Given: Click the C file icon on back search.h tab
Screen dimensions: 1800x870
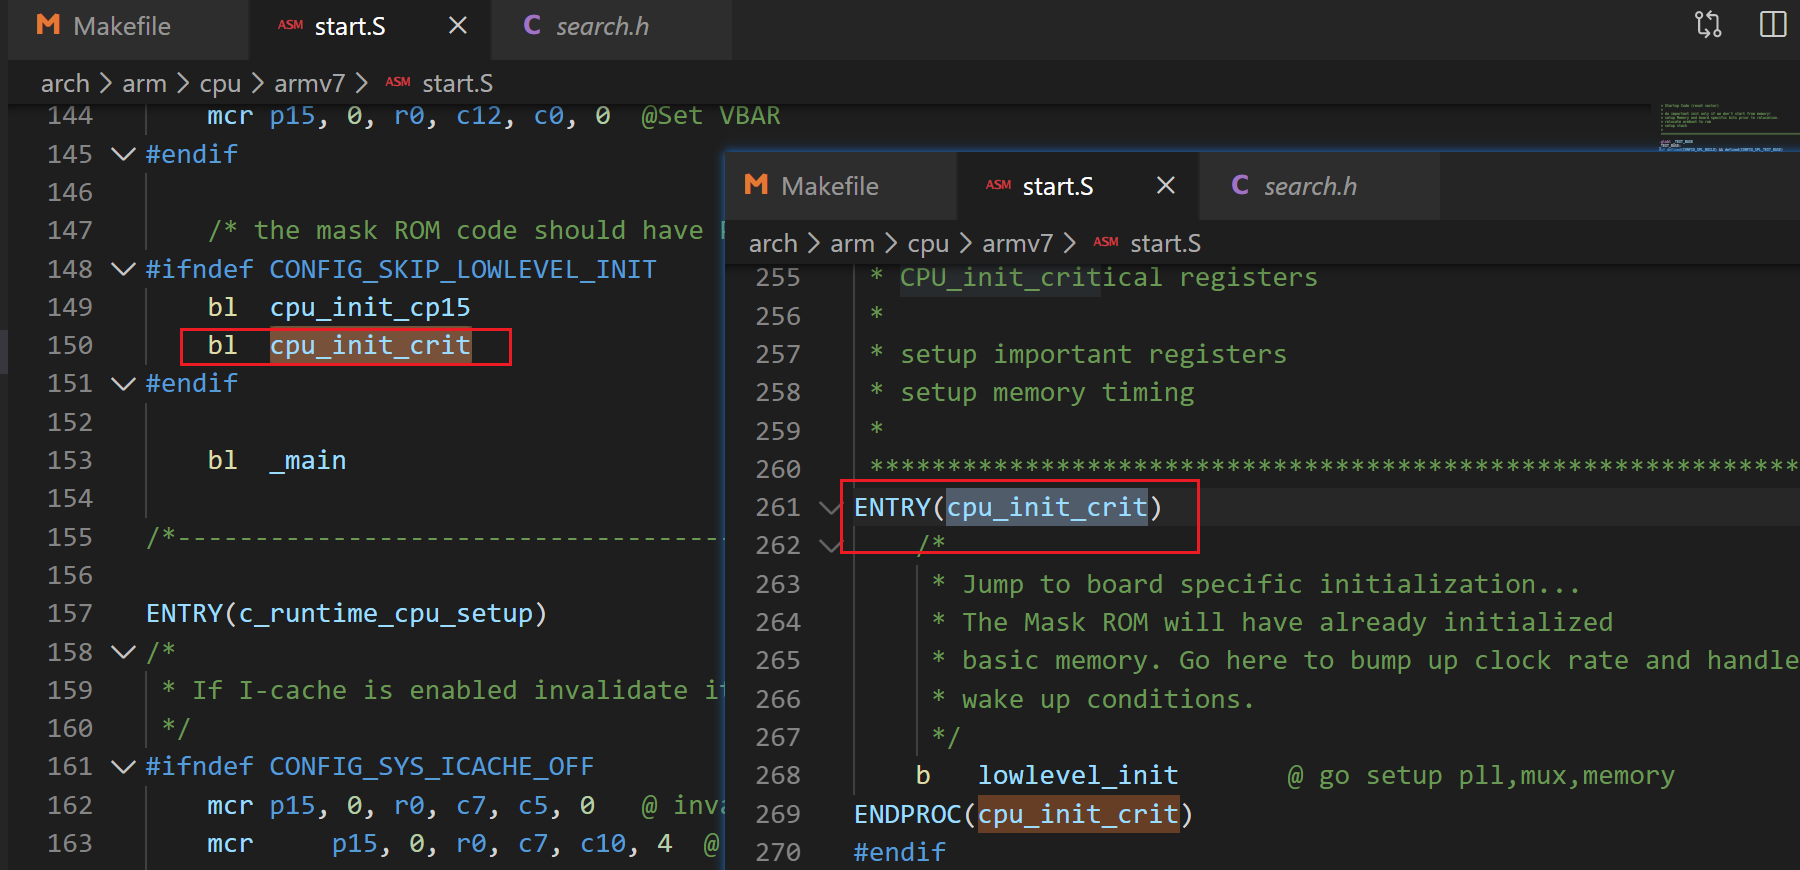Looking at the screenshot, I should [532, 25].
